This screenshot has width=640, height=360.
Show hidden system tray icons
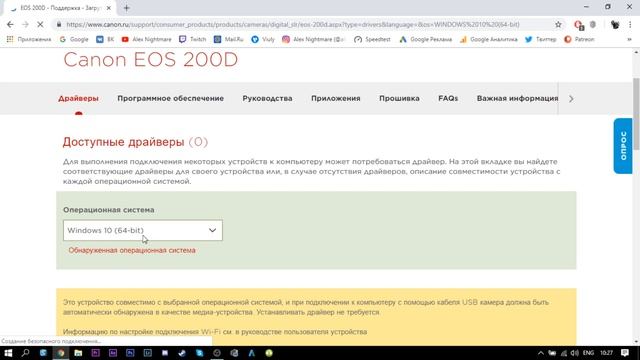[541, 353]
